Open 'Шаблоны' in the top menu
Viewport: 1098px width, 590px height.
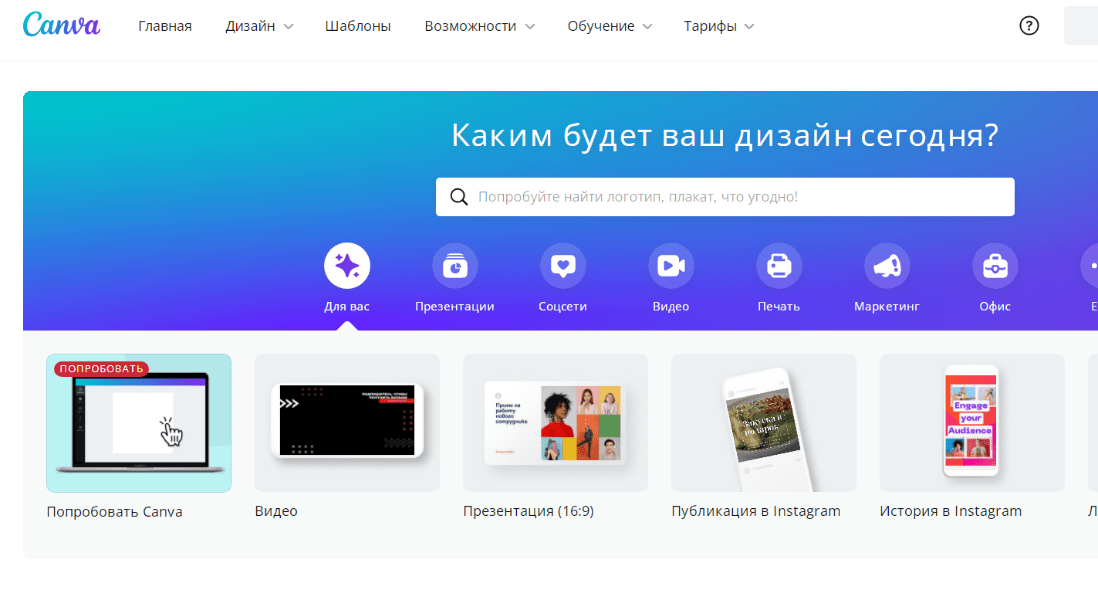pyautogui.click(x=358, y=26)
